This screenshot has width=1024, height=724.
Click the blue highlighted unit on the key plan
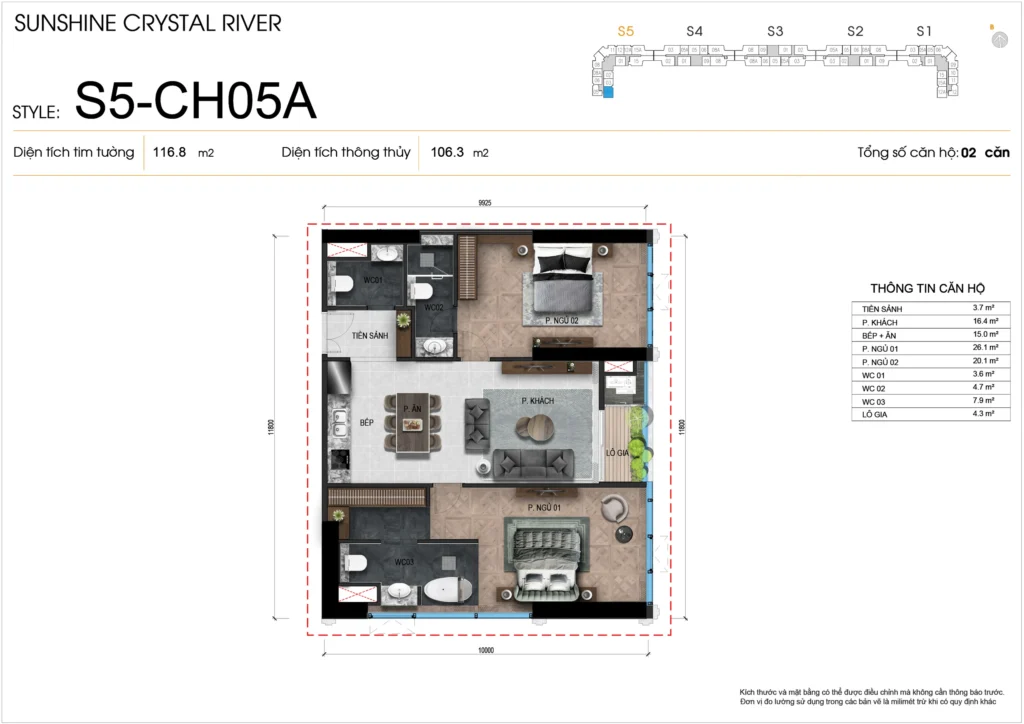click(609, 92)
